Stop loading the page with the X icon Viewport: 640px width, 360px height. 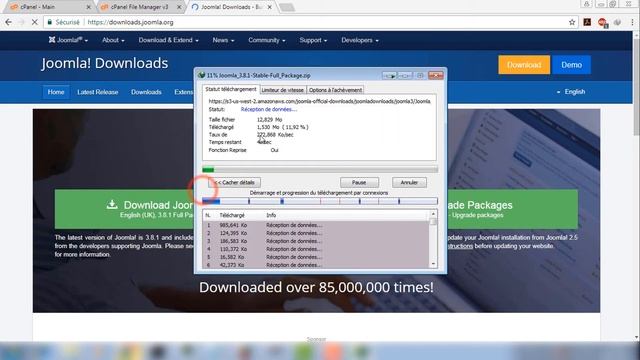click(x=35, y=22)
